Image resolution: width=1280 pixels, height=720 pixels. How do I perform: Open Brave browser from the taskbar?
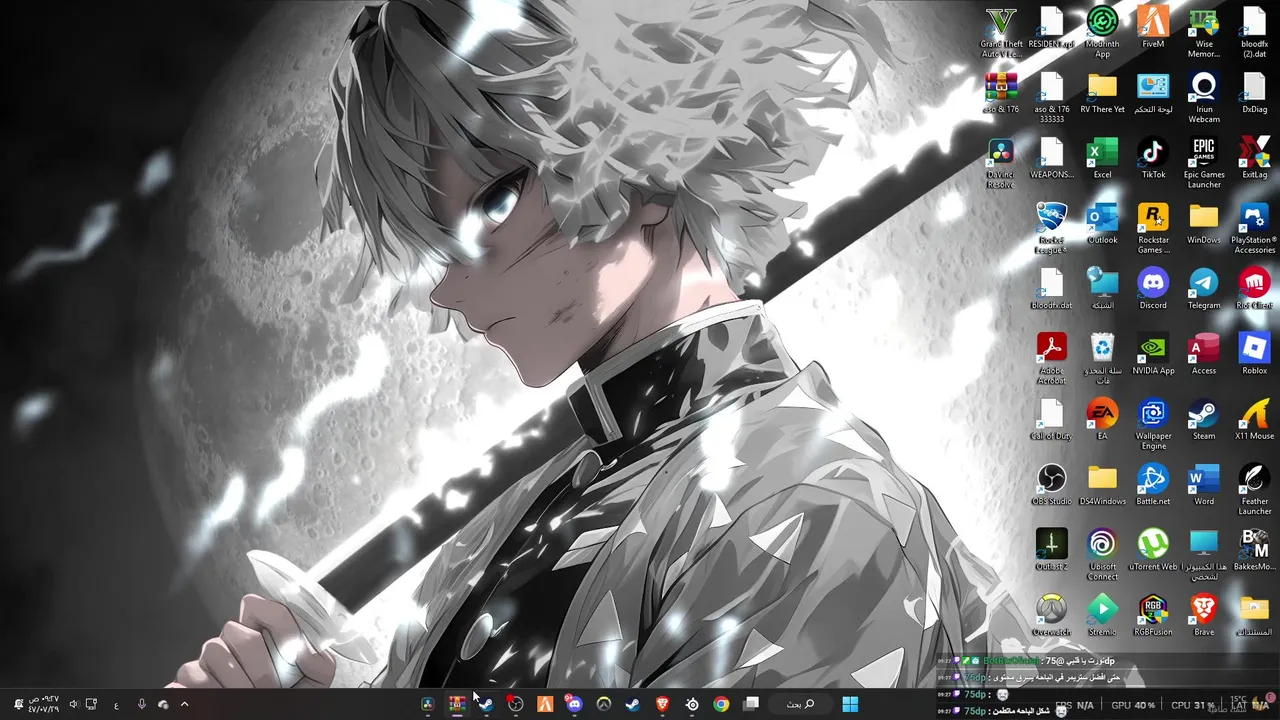(662, 704)
